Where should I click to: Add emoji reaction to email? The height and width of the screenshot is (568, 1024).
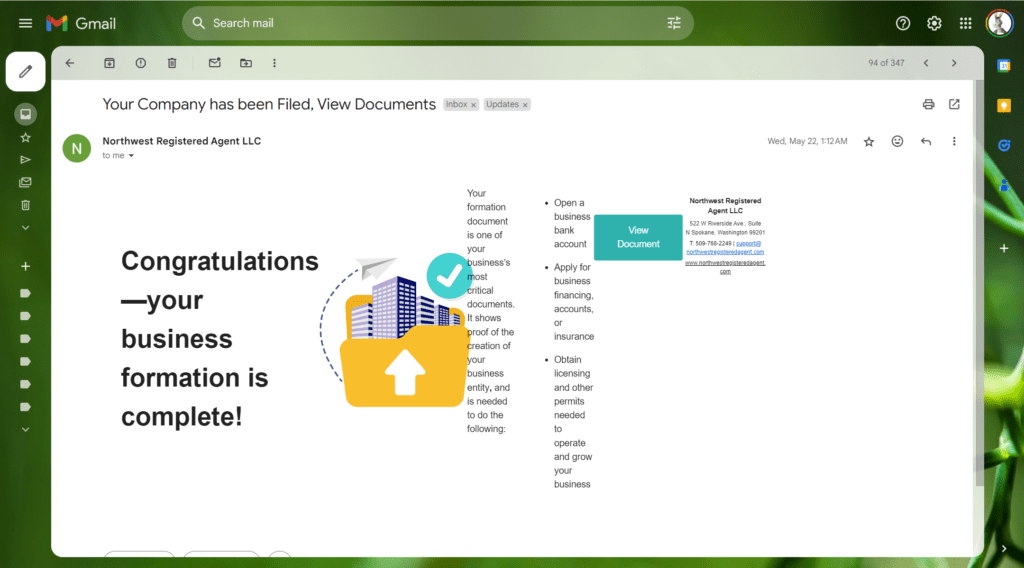[897, 142]
